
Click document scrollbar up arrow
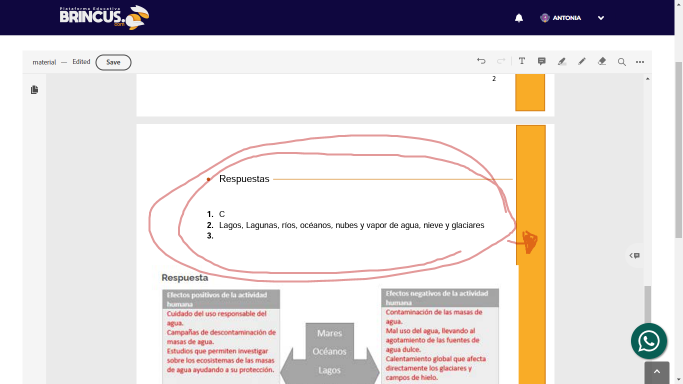point(648,79)
